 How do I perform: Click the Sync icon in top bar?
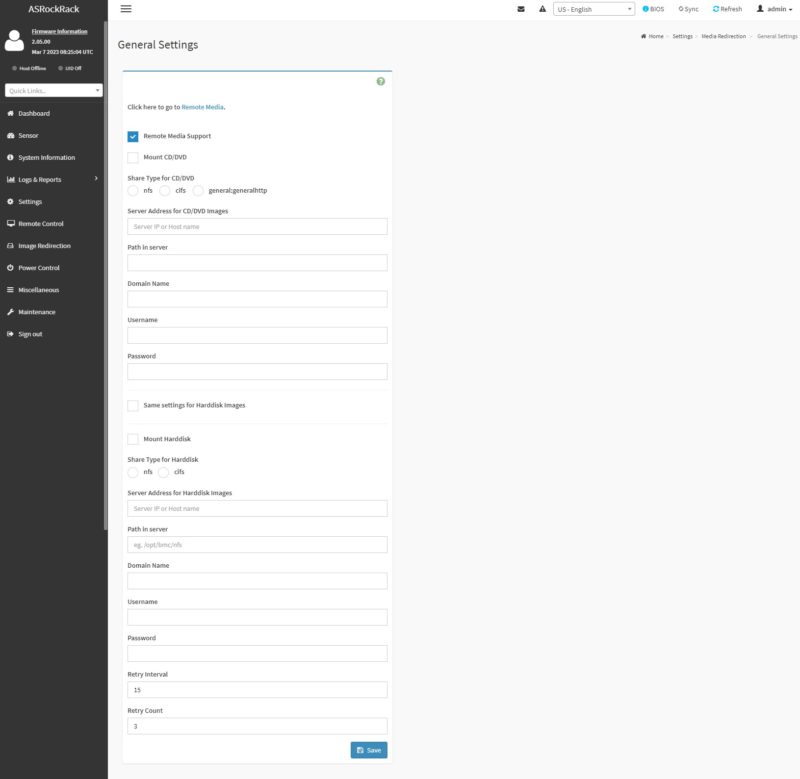(681, 9)
